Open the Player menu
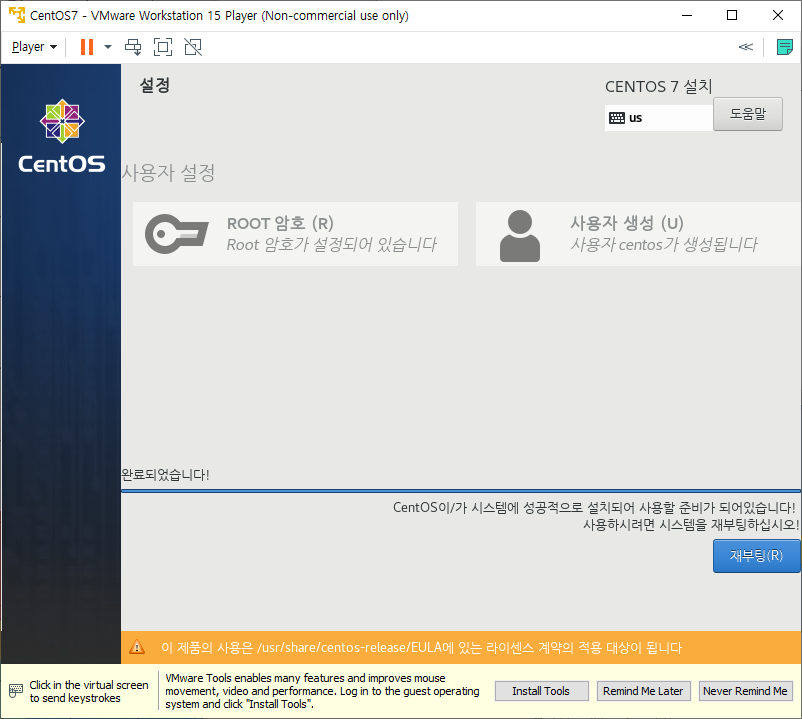This screenshot has height=719, width=802. coord(34,47)
